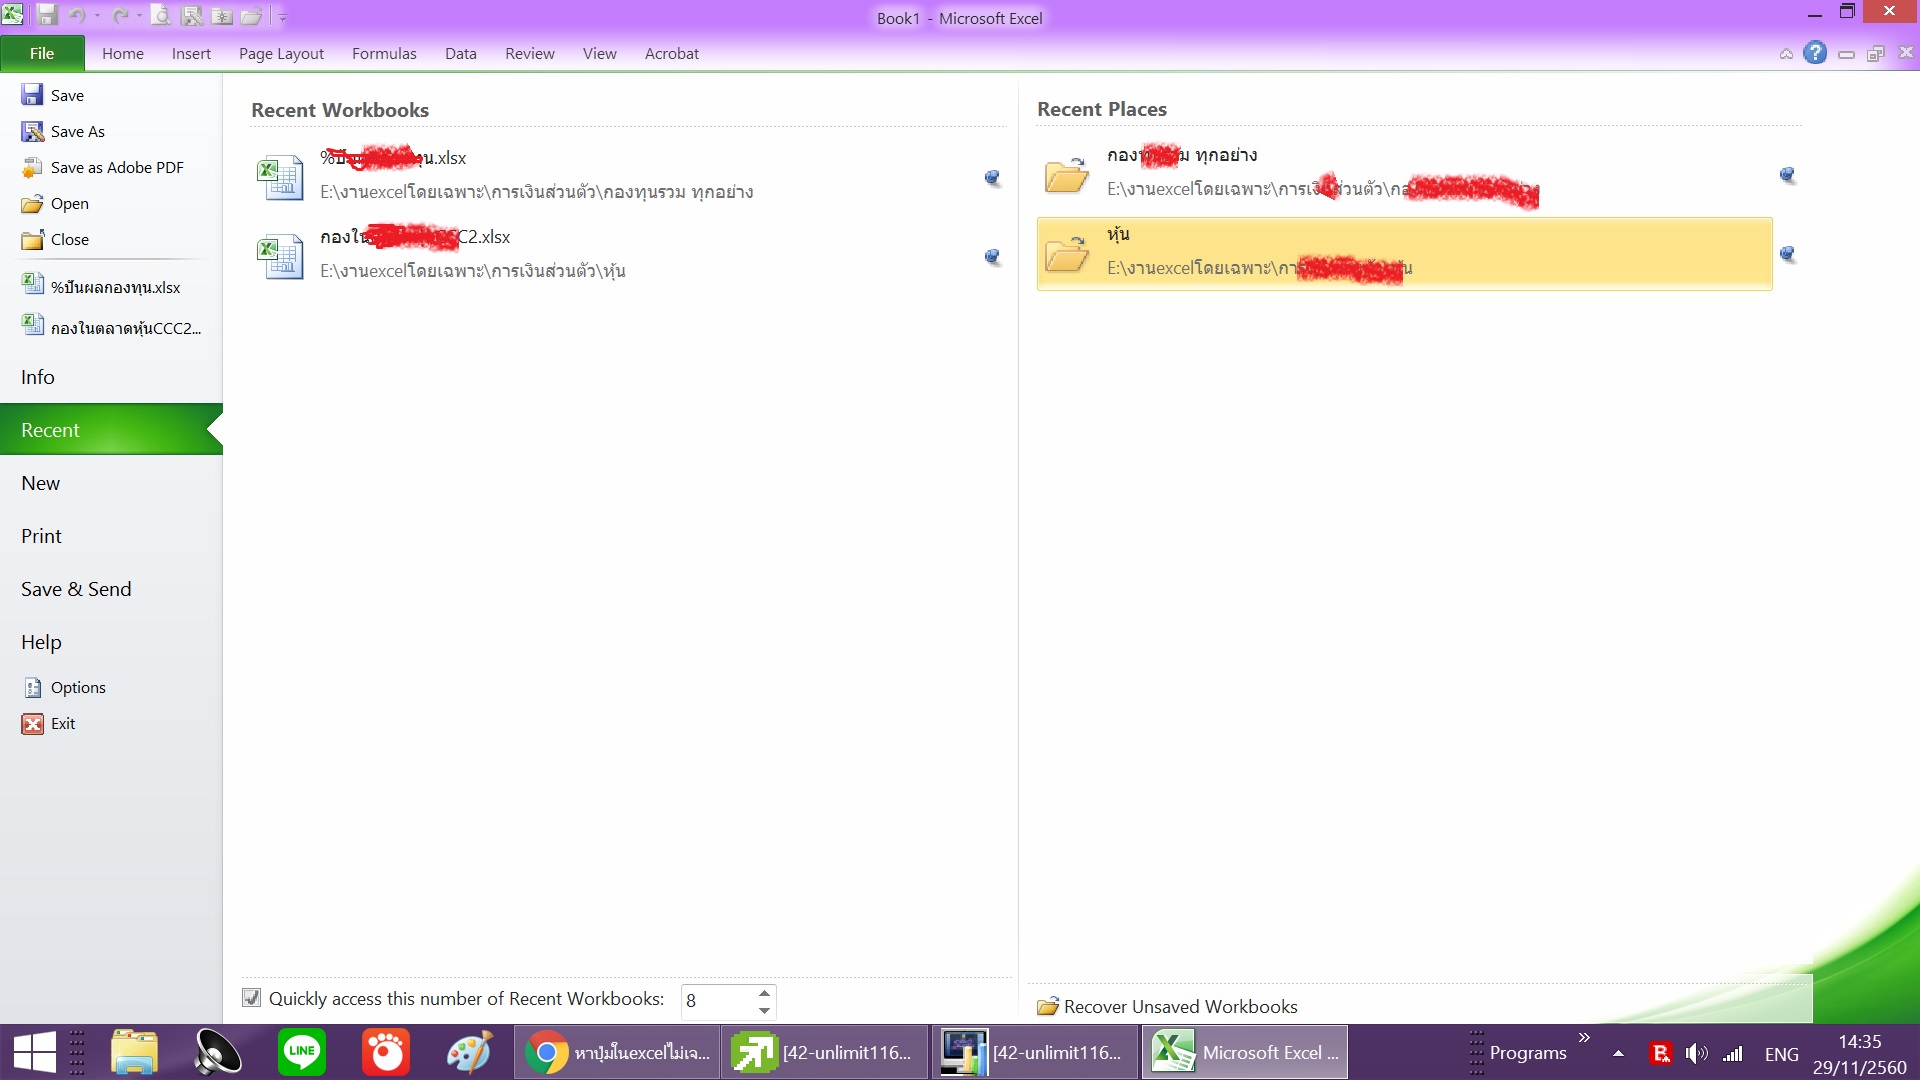Click the network signal tray icon
The image size is (1920, 1080).
[x=1733, y=1053]
